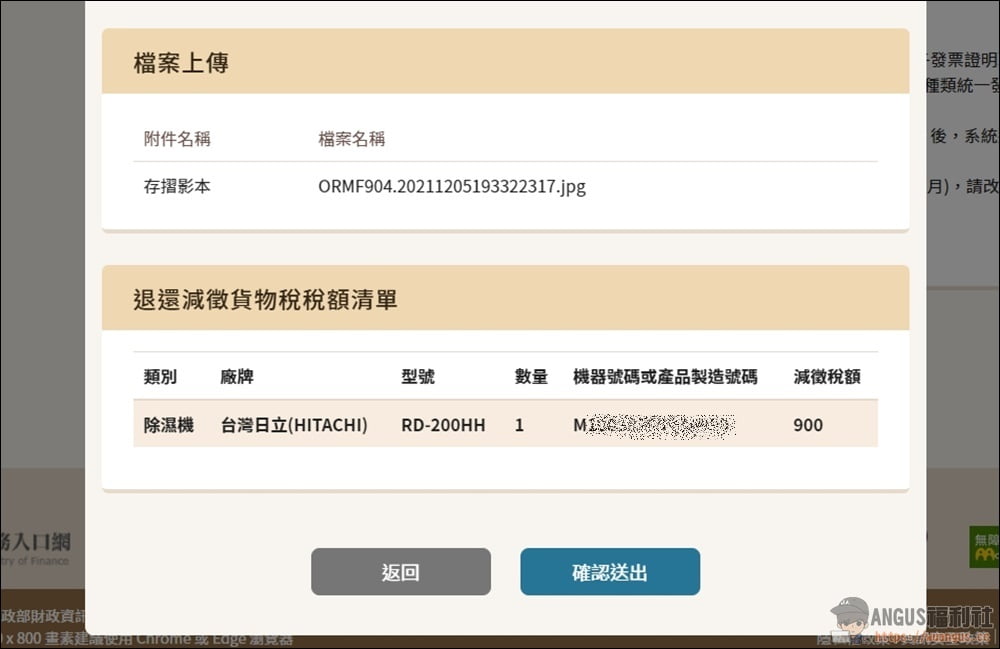Click the 確認送出 confirm submit button

point(609,572)
